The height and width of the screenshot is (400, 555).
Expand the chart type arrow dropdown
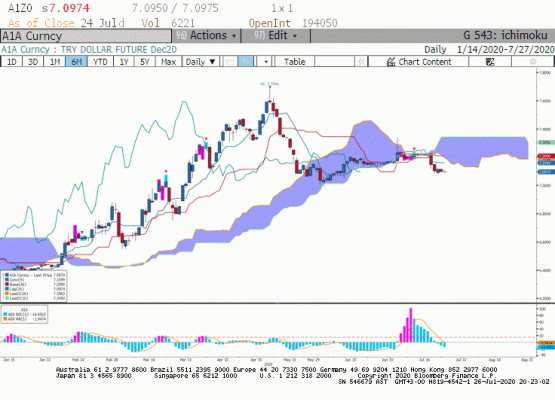[x=266, y=62]
